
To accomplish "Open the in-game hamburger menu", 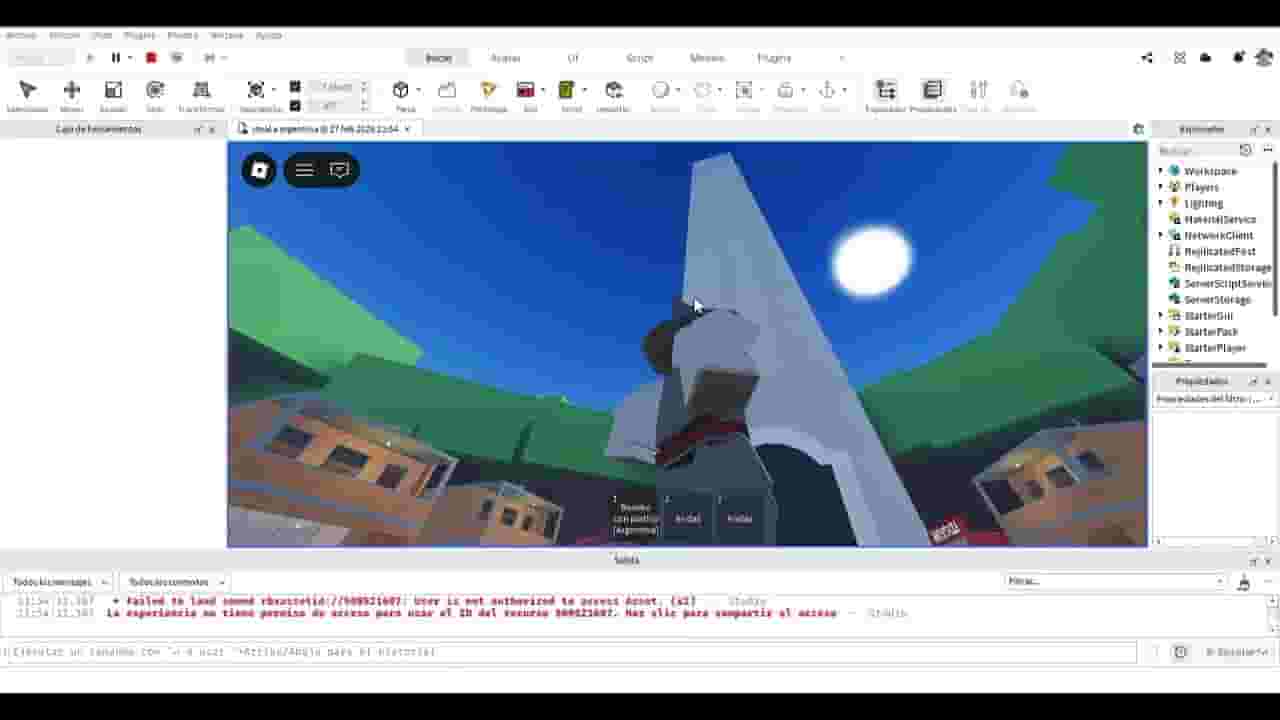I will (304, 170).
